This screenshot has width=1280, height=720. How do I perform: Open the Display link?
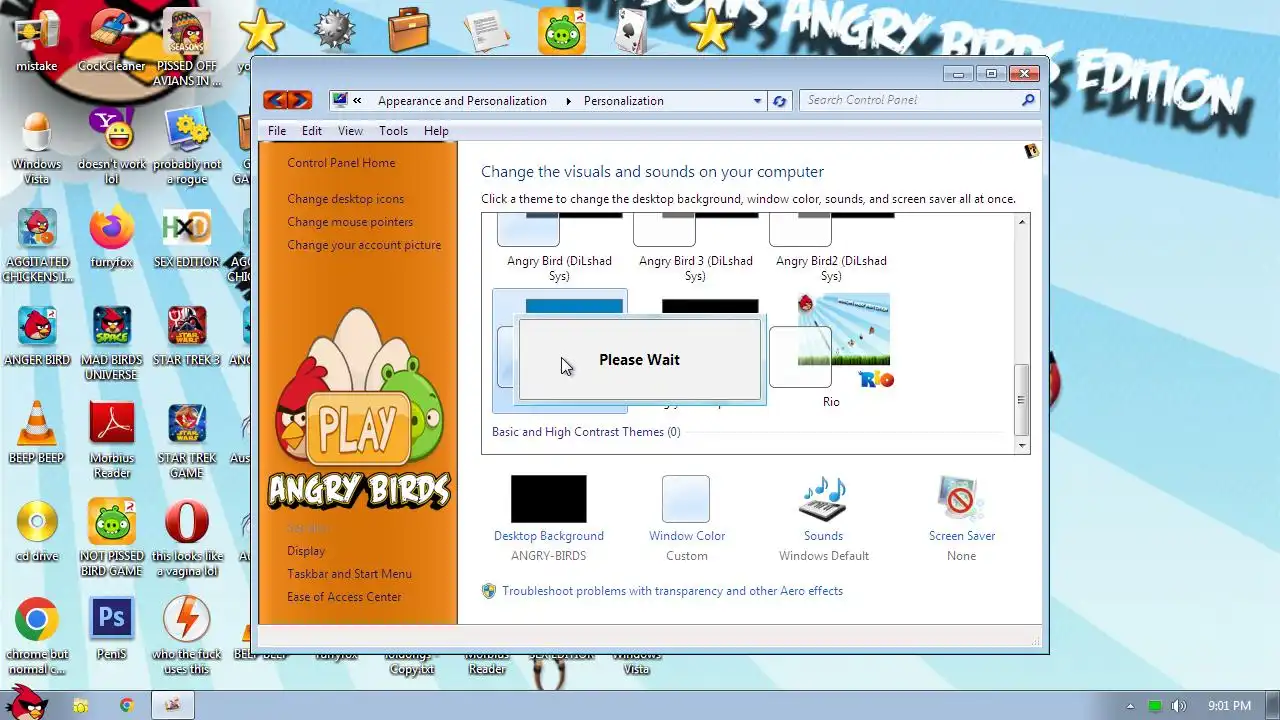pos(306,551)
